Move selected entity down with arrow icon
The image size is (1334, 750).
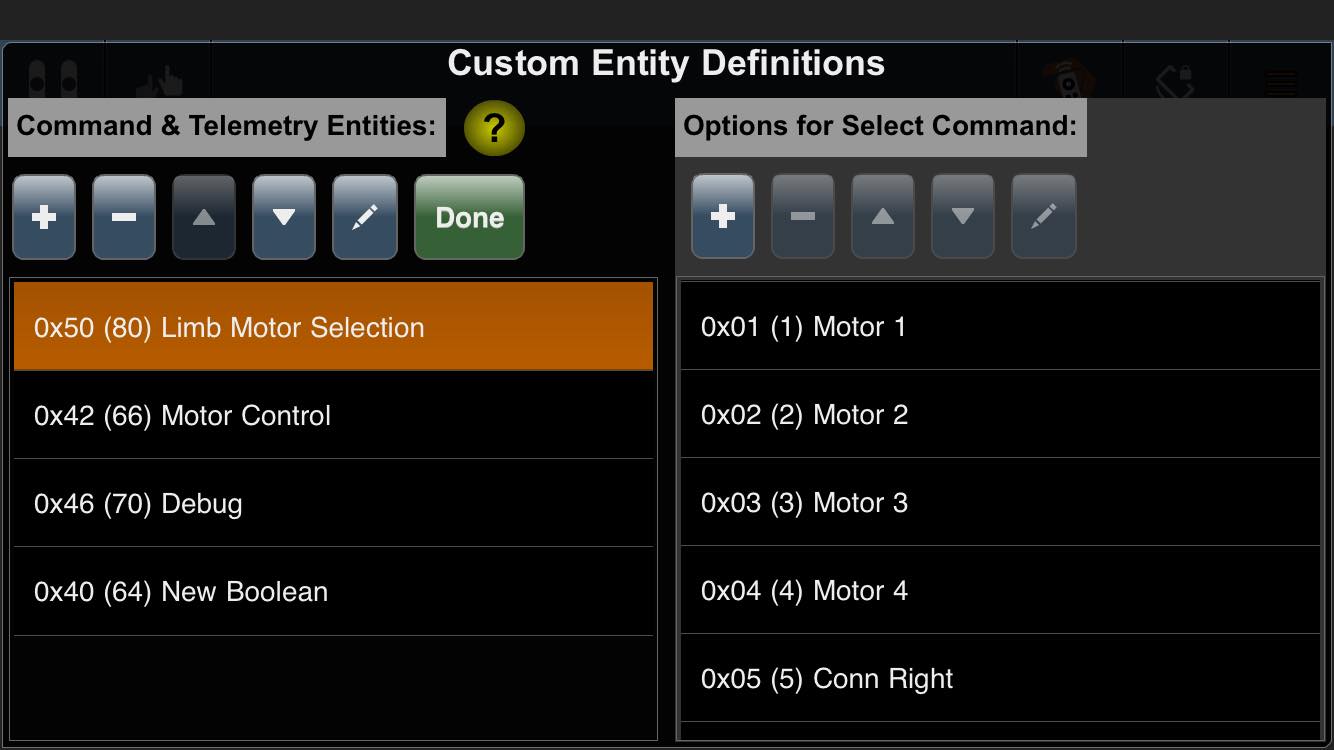tap(284, 217)
